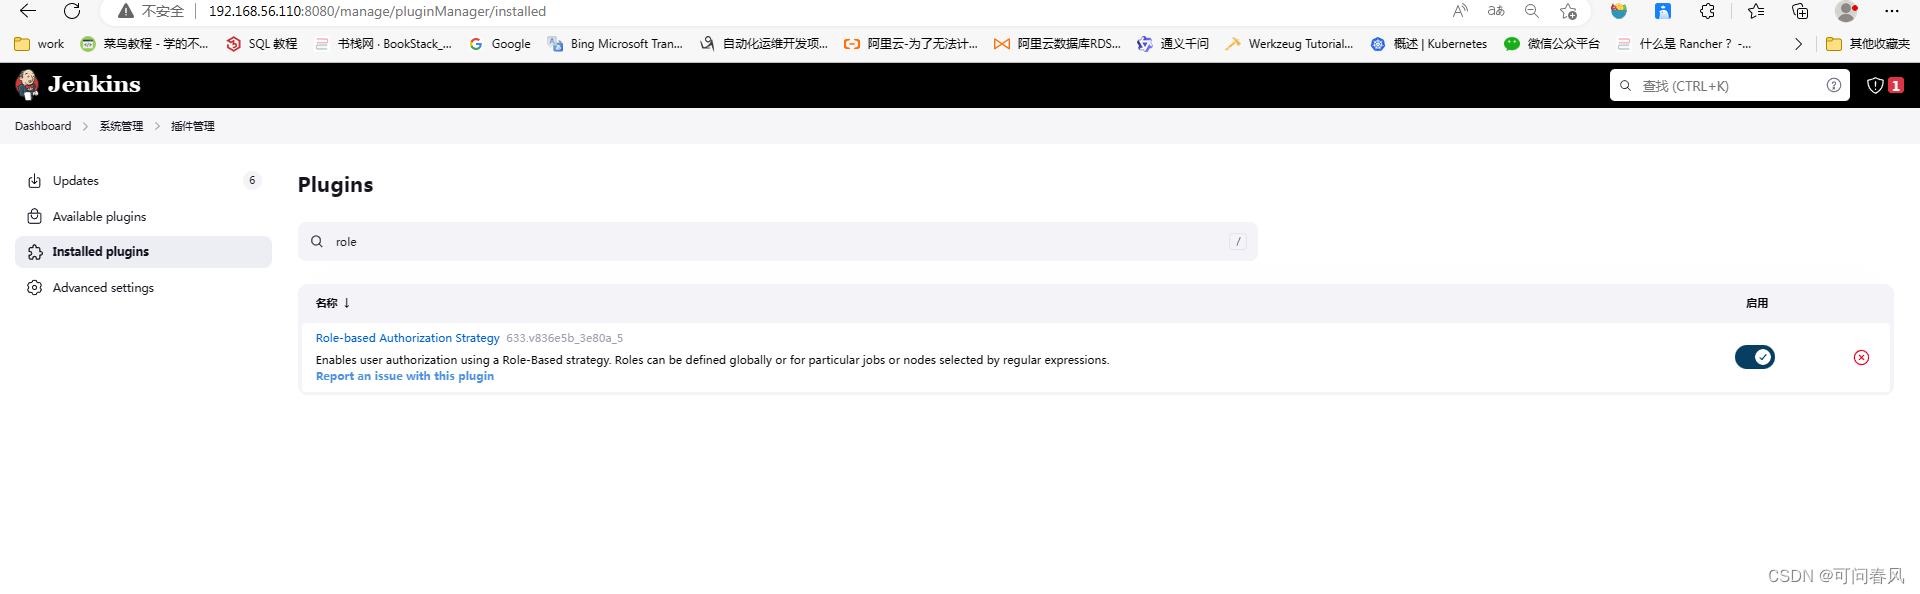Viewport: 1920px width, 594px height.
Task: Open the 微信公众平台 bookmark
Action: (x=1552, y=44)
